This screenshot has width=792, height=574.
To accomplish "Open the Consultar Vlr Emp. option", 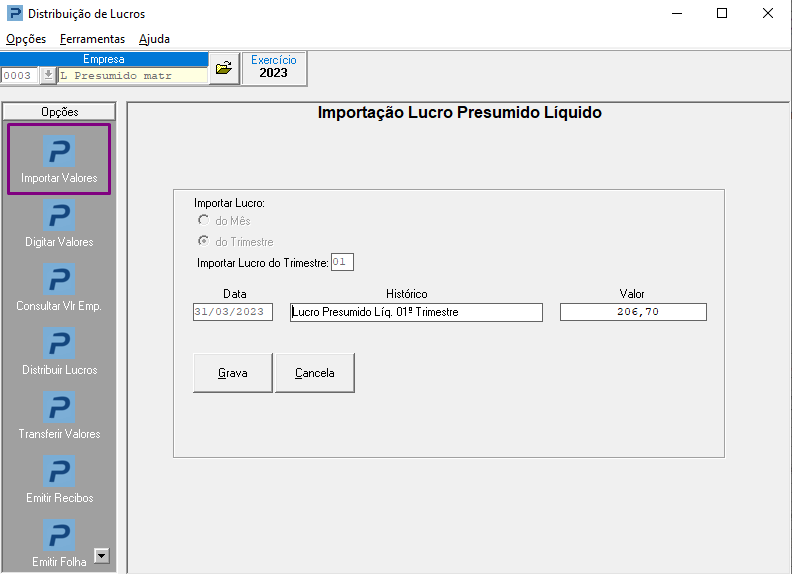I will (59, 288).
